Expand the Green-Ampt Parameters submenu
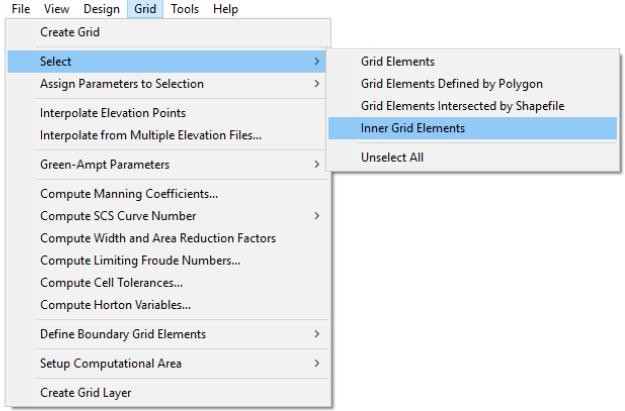Image resolution: width=625 pixels, height=411 pixels. (x=105, y=164)
